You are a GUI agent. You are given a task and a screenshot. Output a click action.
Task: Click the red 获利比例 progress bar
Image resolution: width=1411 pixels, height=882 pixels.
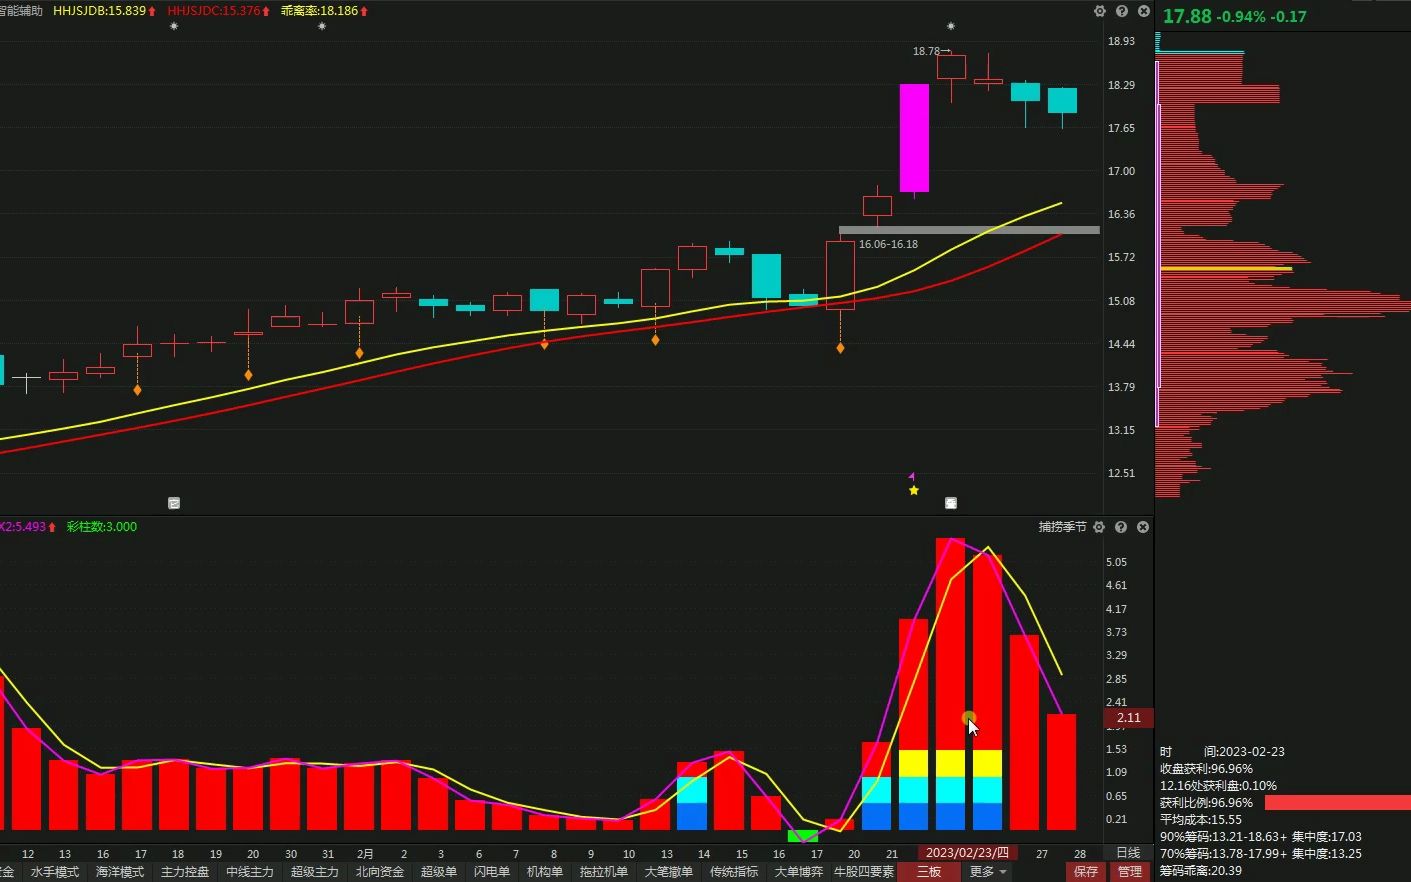(x=1337, y=803)
